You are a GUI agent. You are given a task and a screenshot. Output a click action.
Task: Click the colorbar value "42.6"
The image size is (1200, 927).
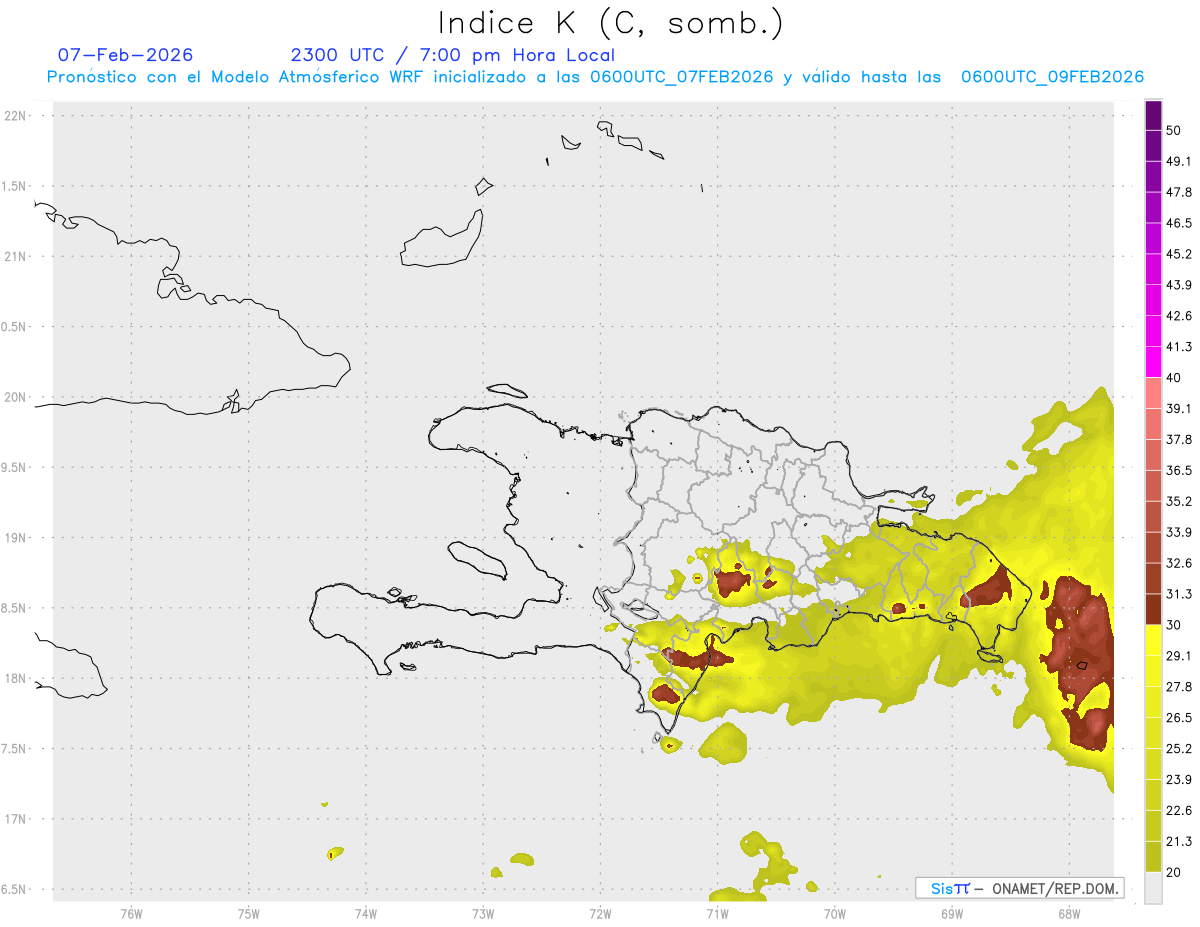click(1179, 317)
